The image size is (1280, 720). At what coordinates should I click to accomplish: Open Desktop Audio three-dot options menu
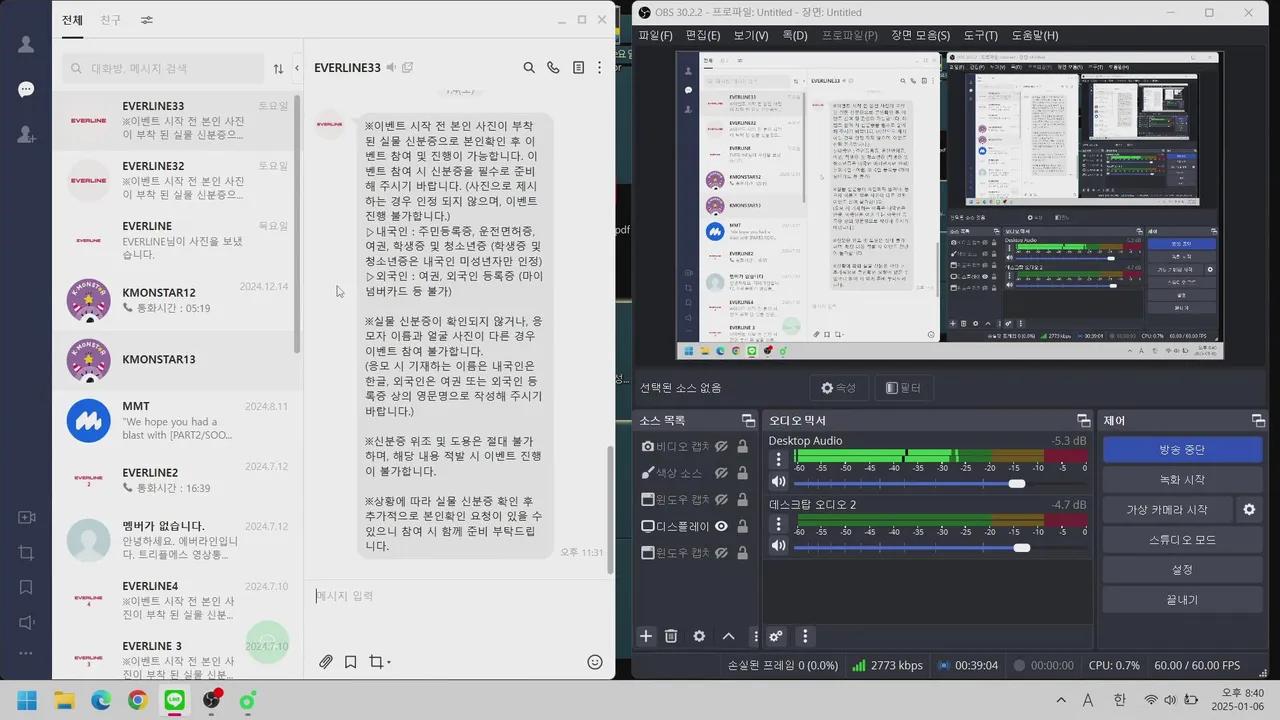(x=778, y=459)
